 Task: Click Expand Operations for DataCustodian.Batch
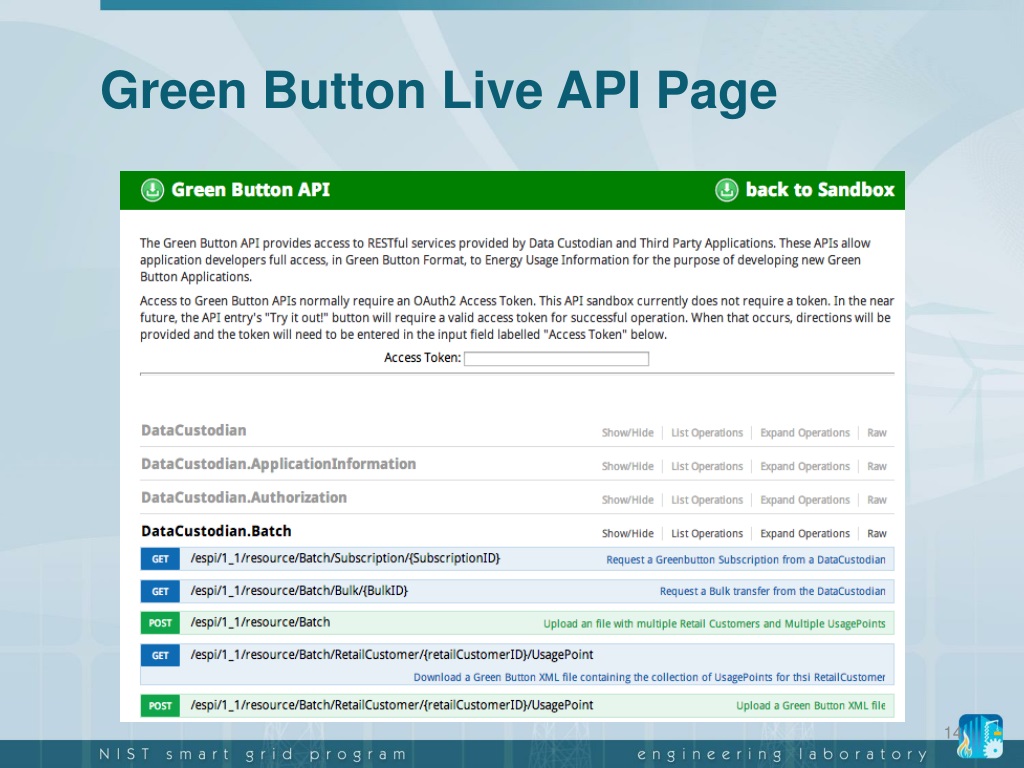[x=805, y=534]
